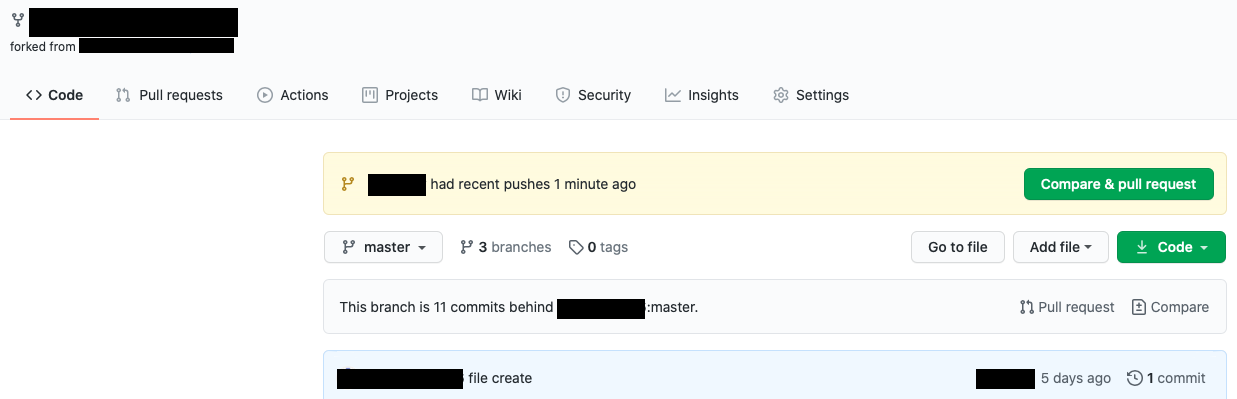This screenshot has height=399, width=1237.
Task: Click the Wiki book icon
Action: [x=479, y=95]
